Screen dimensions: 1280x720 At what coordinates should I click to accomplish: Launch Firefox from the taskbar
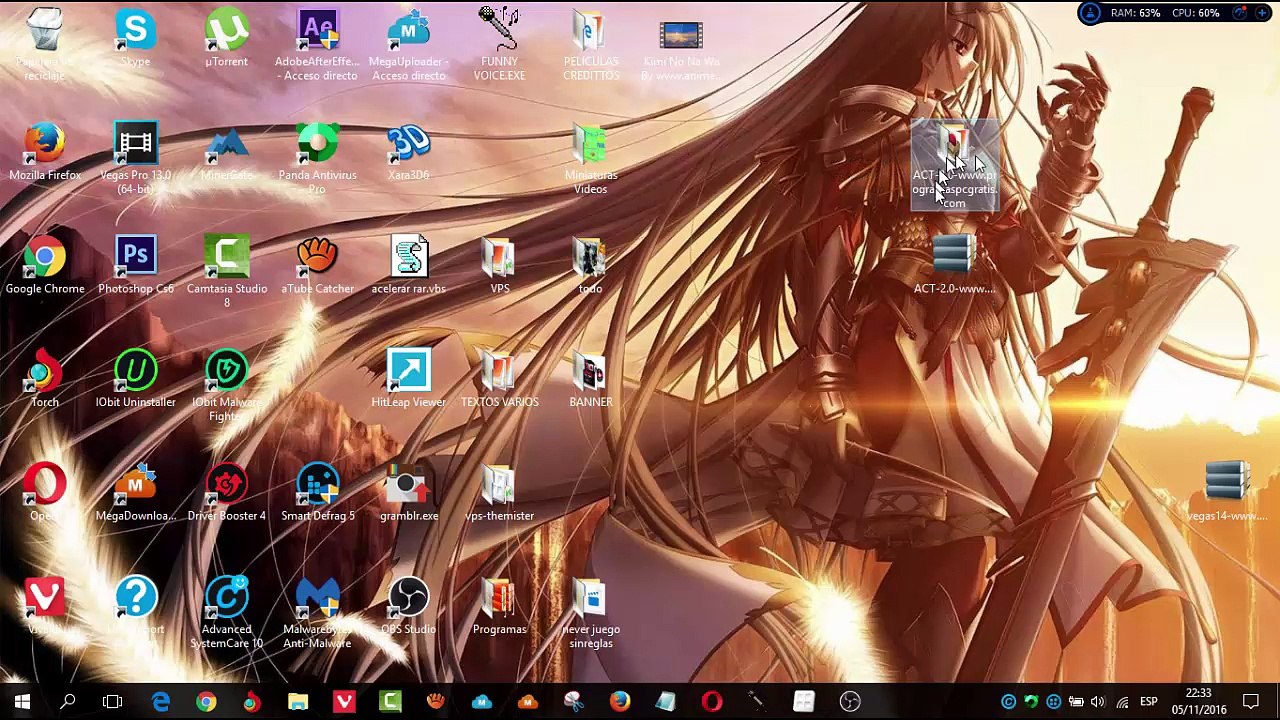(620, 702)
